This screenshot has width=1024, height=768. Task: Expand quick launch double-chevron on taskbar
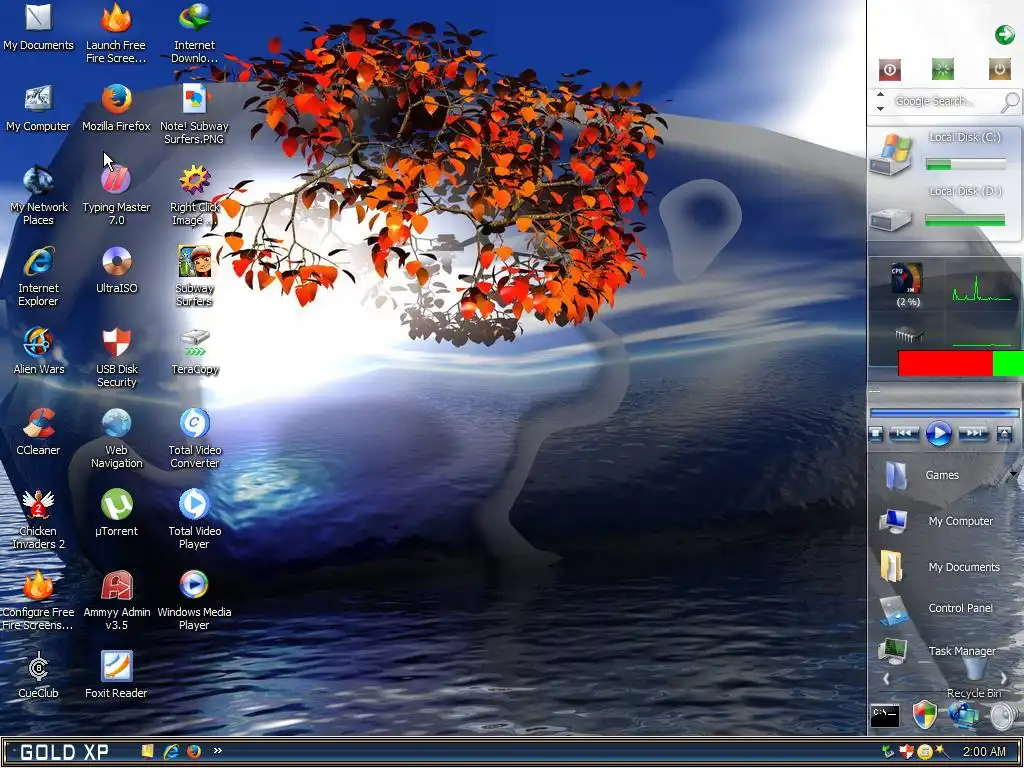point(217,751)
